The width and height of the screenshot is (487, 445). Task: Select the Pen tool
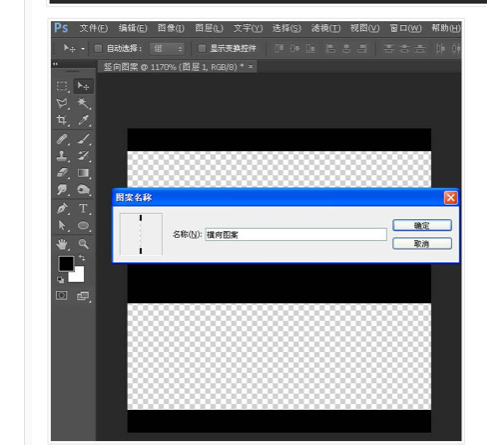[x=62, y=208]
